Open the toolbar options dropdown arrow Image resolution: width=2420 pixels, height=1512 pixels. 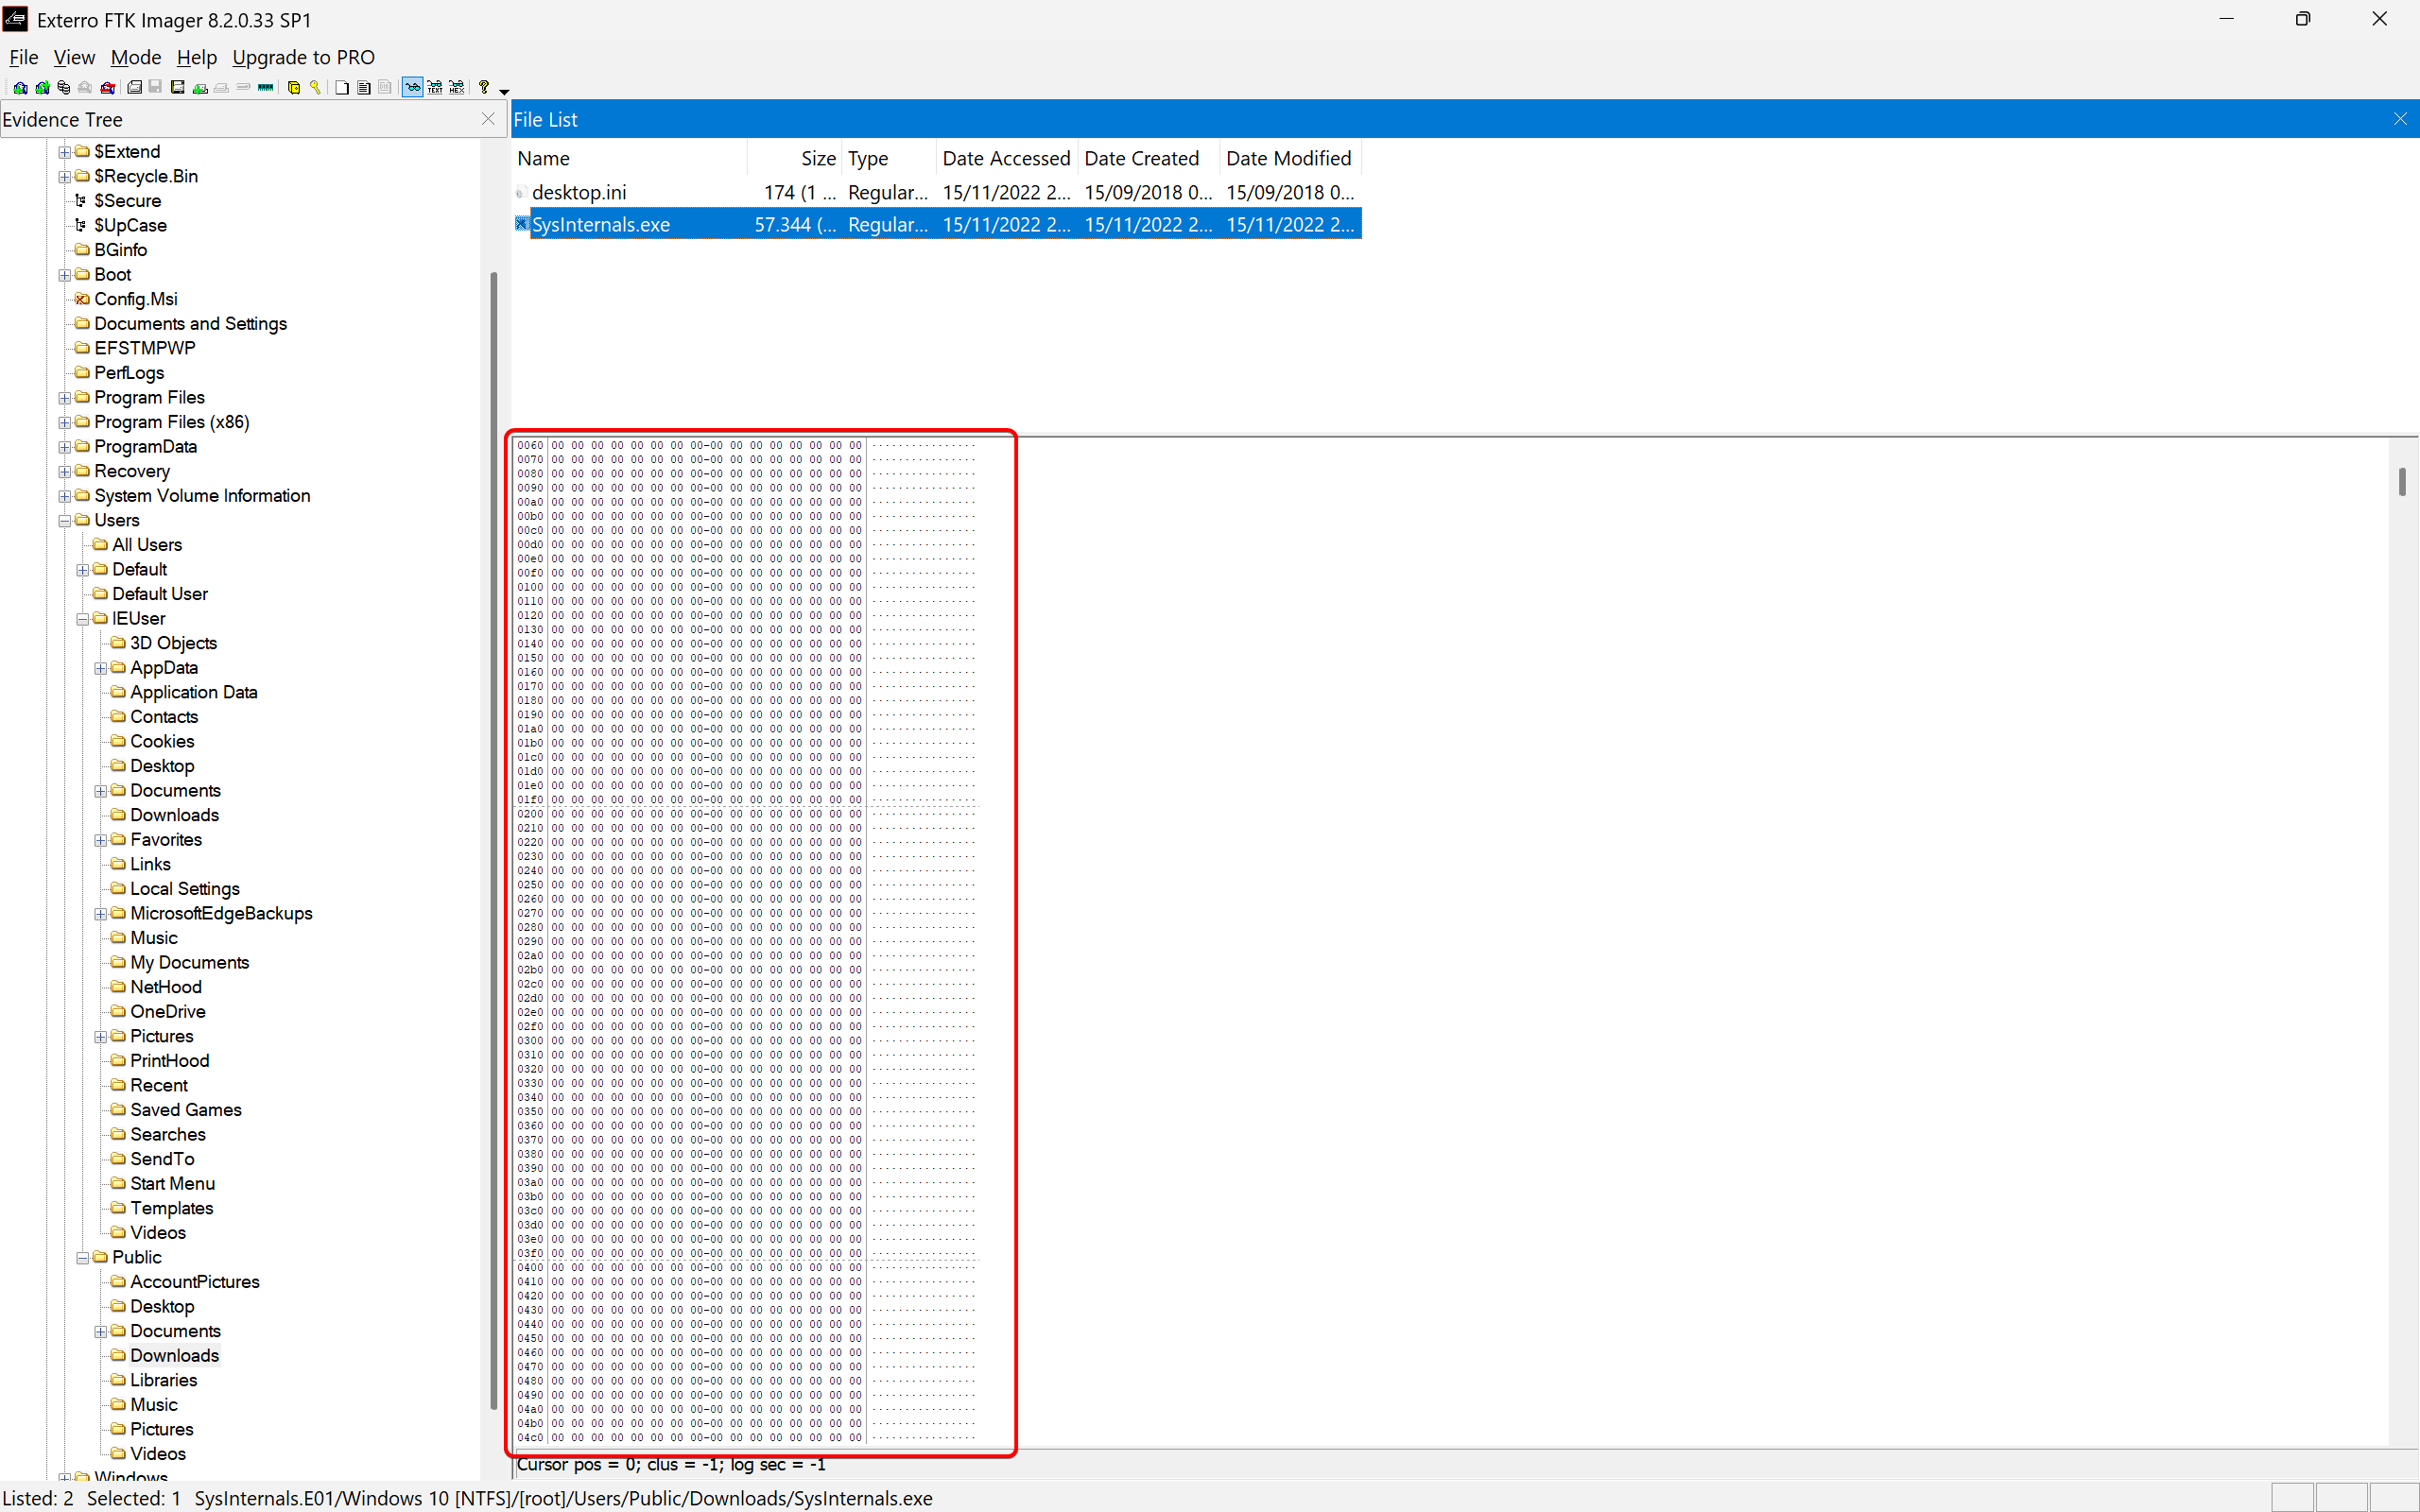504,92
